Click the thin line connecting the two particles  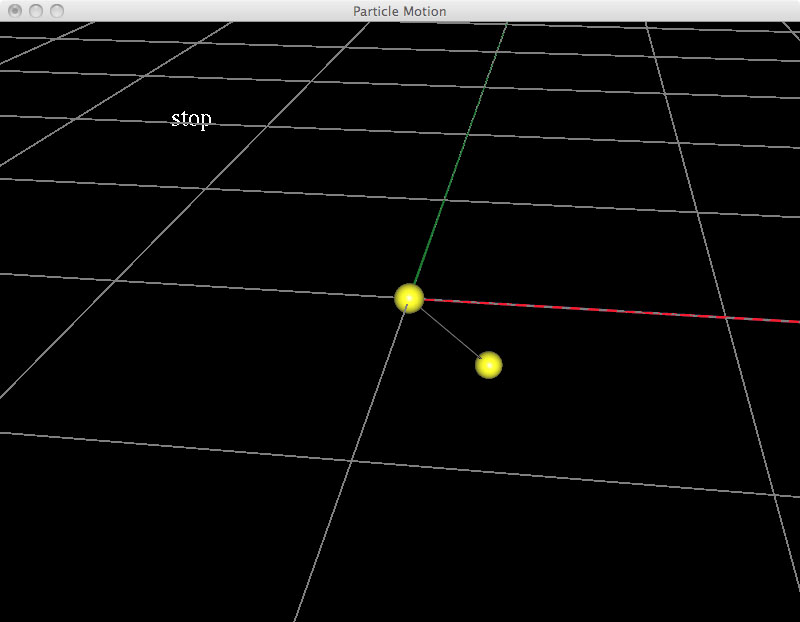pyautogui.click(x=450, y=332)
